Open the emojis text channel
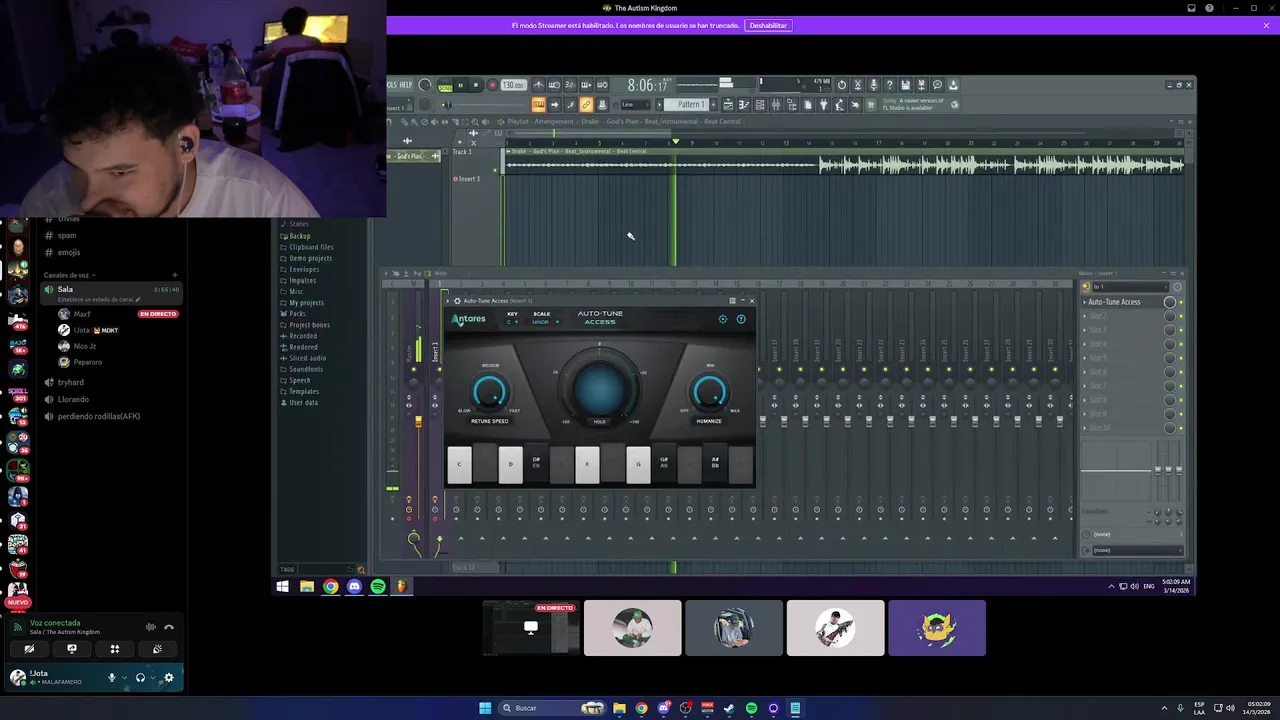The image size is (1280, 720). tap(68, 252)
